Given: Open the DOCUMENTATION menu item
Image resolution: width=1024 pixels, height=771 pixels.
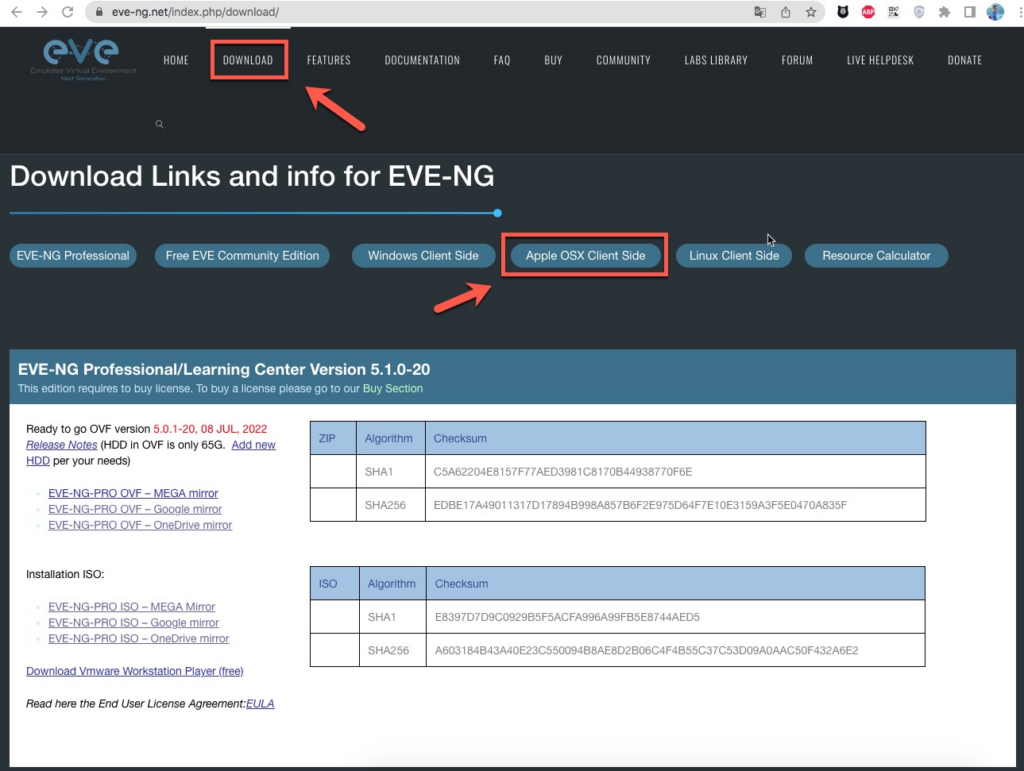Looking at the screenshot, I should 422,60.
